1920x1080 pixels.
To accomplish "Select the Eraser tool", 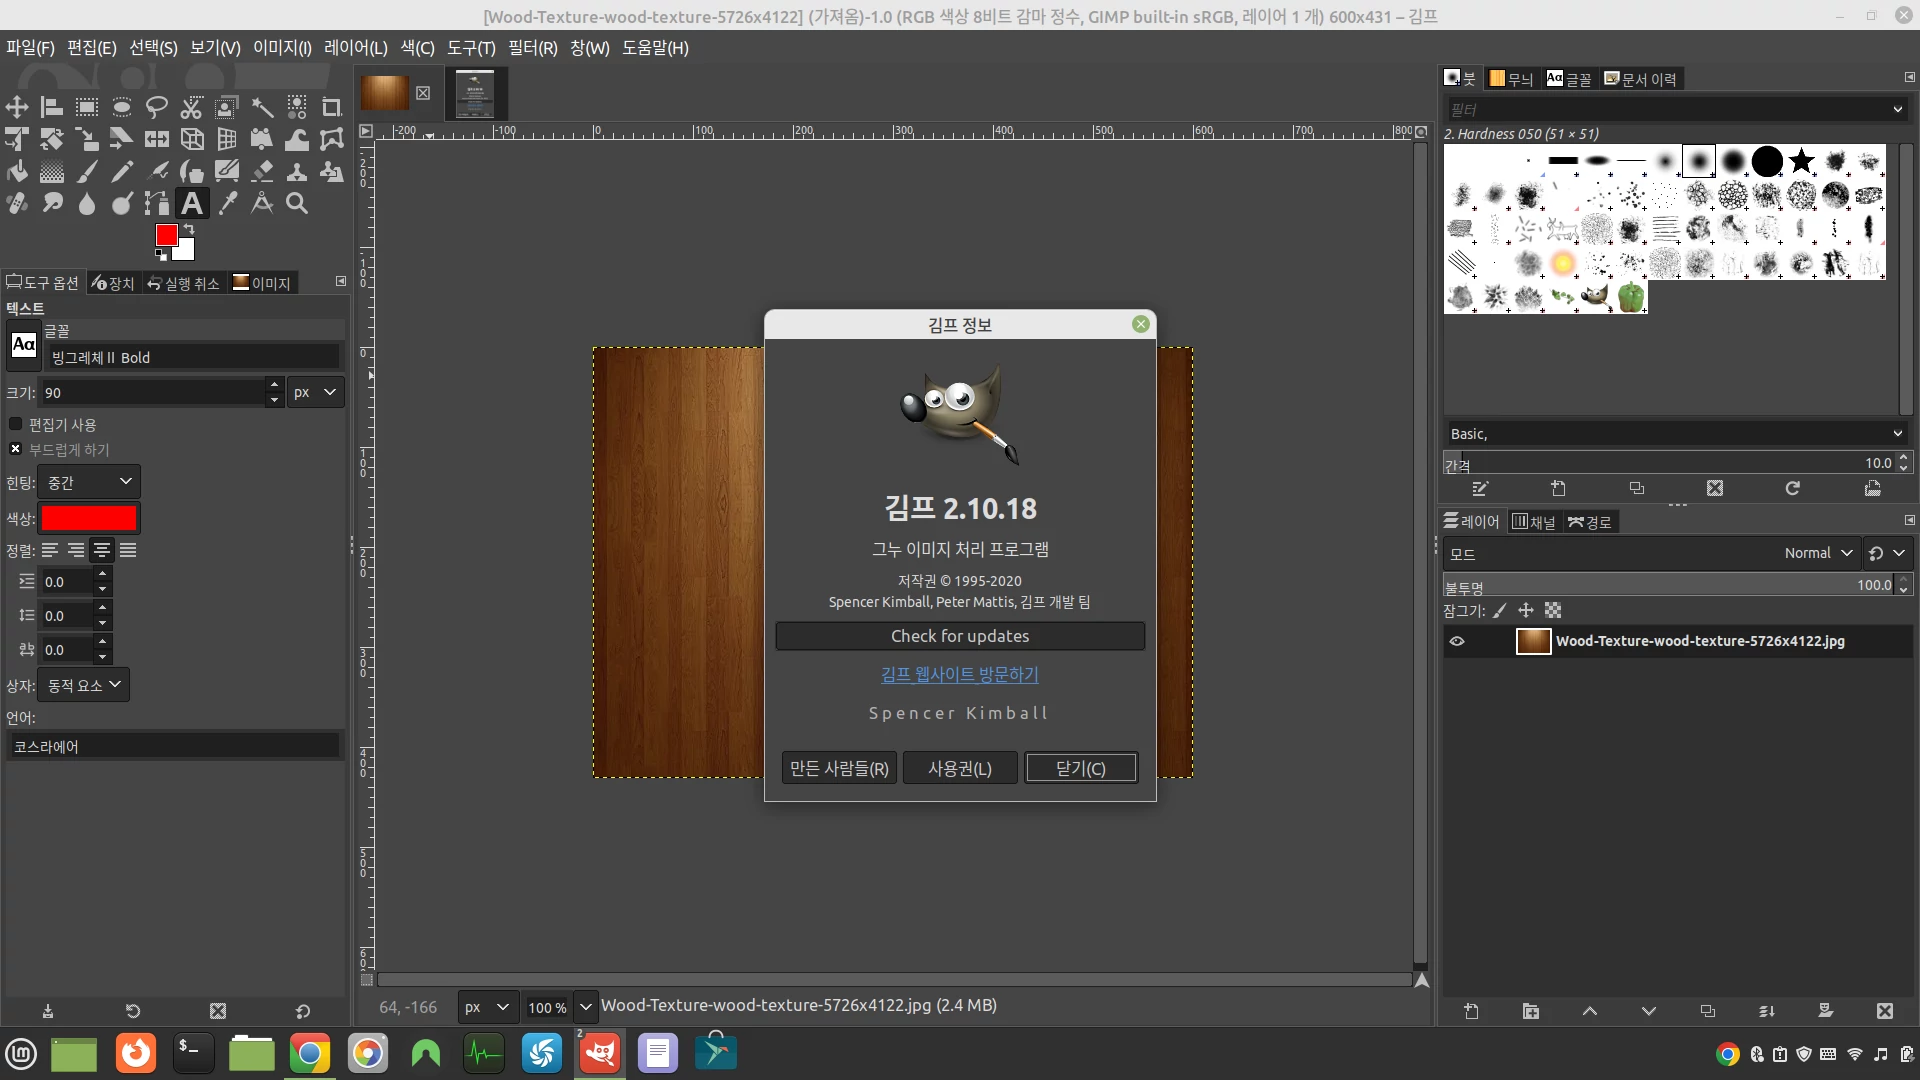I will (262, 172).
